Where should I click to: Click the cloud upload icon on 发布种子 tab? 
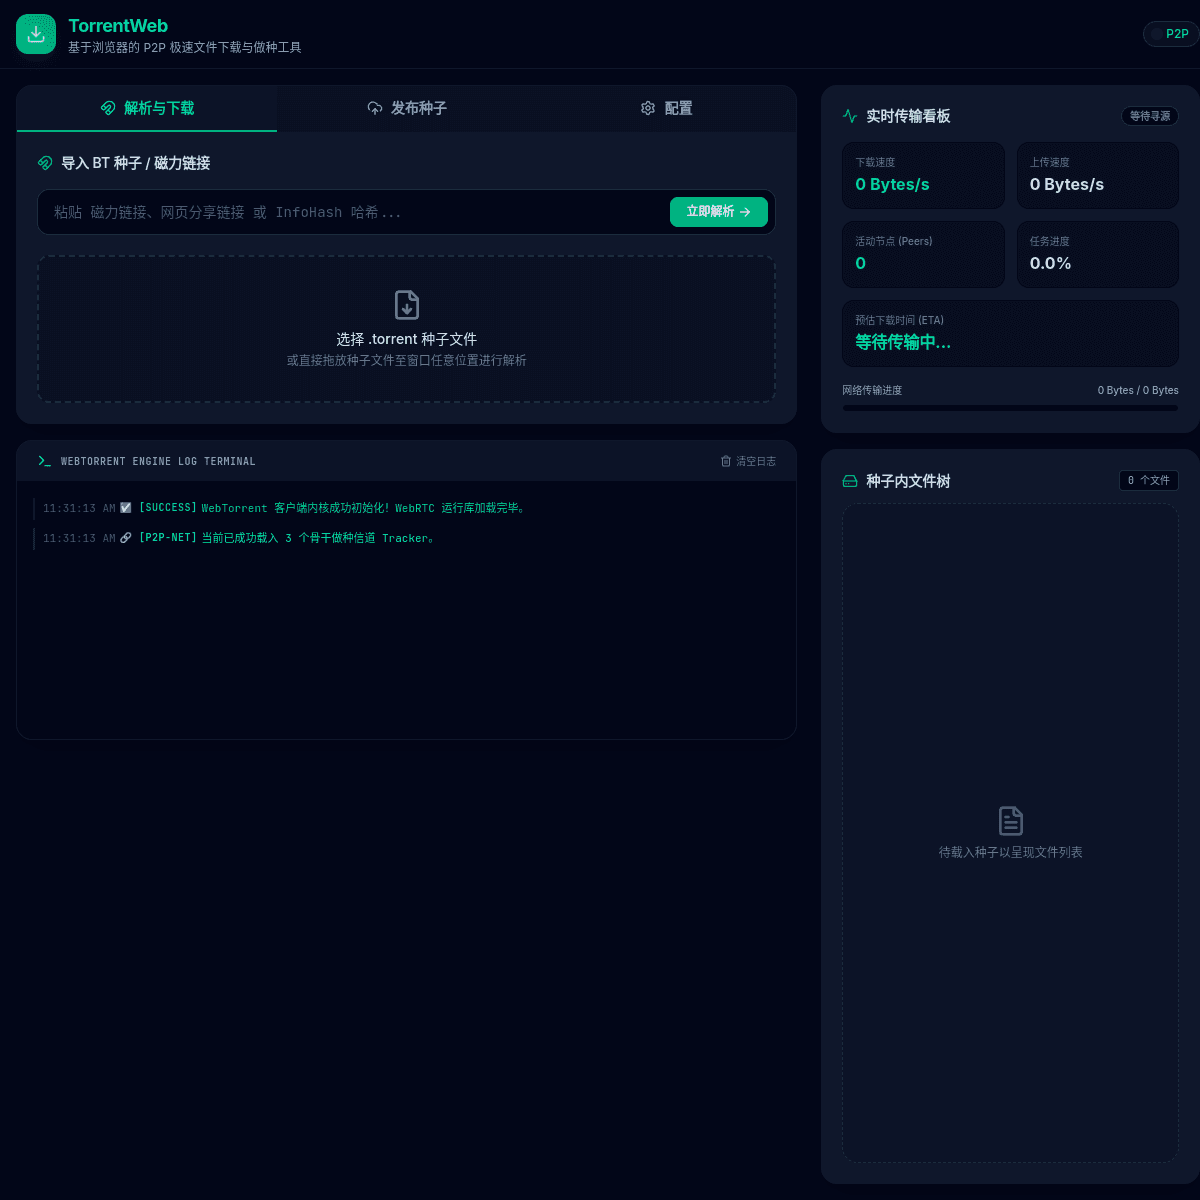pos(375,108)
